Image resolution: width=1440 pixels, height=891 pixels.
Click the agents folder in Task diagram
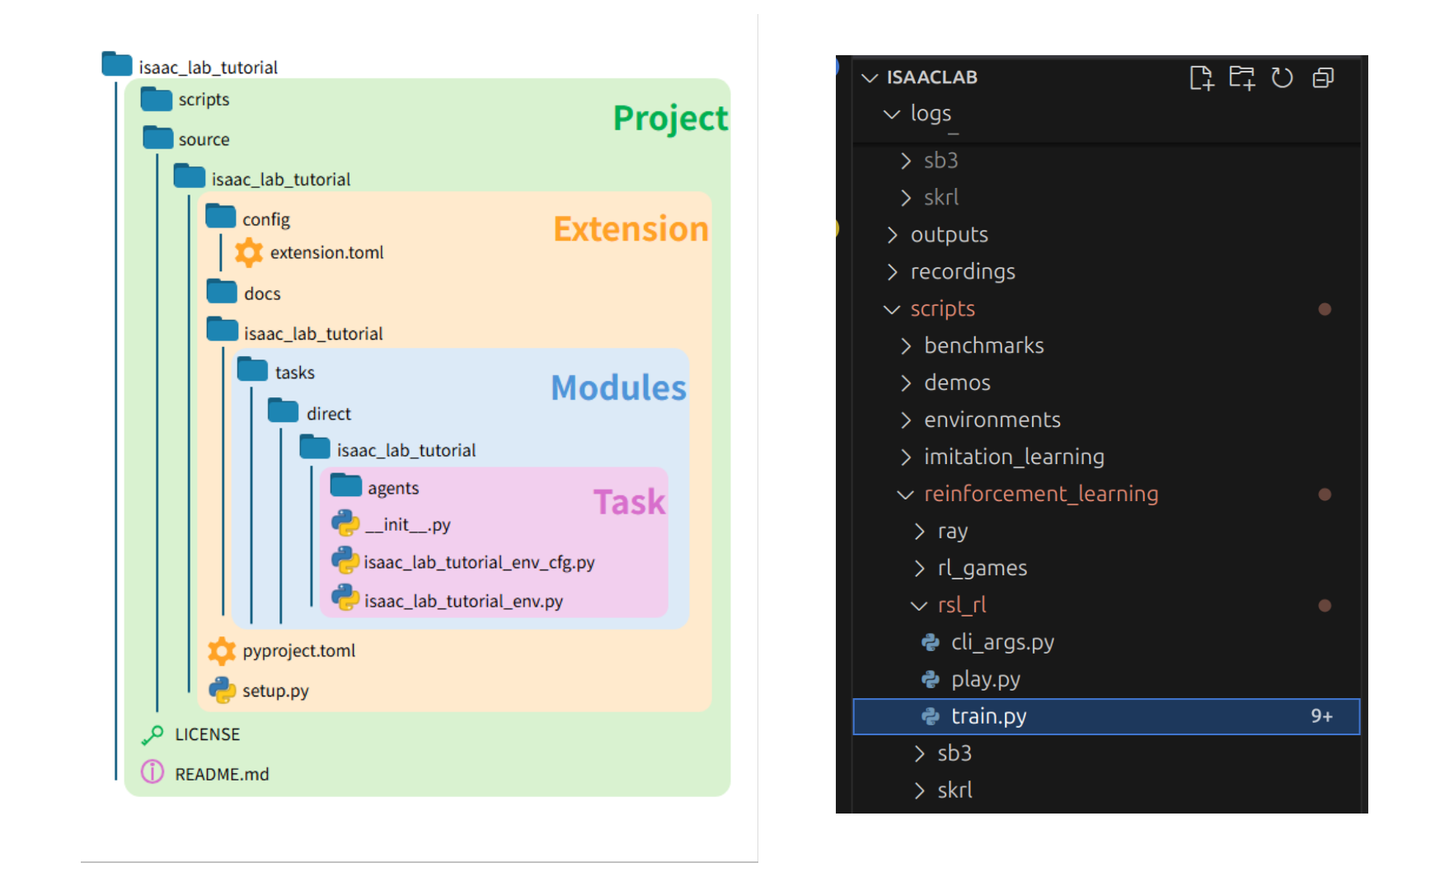375,487
